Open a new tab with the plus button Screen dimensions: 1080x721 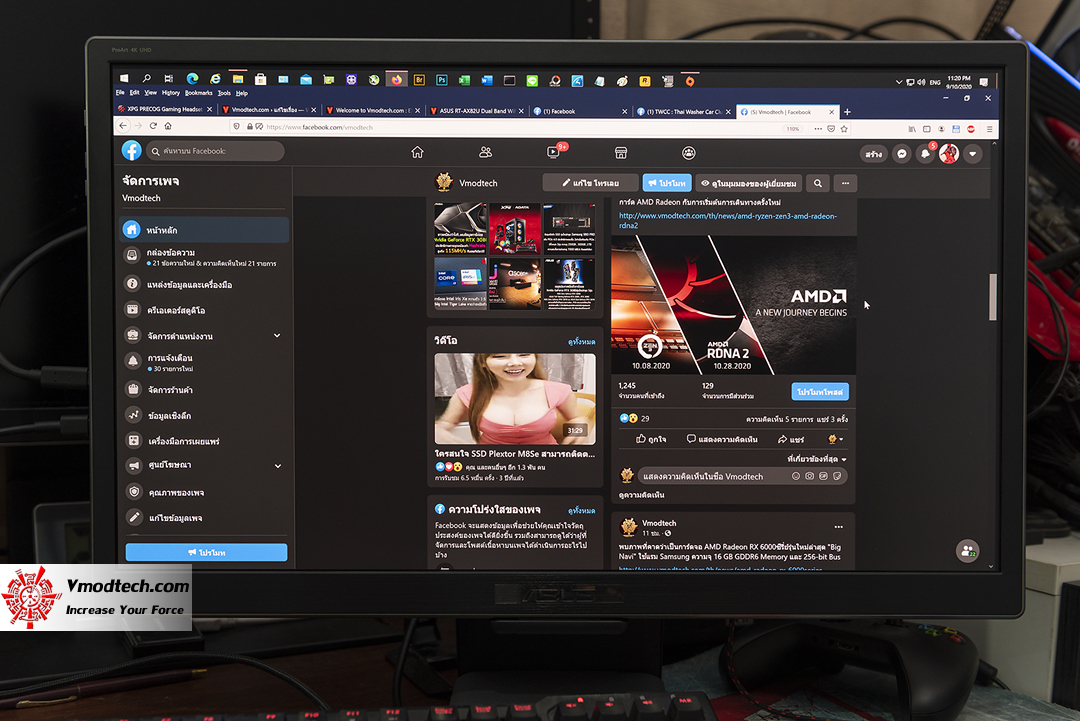847,112
